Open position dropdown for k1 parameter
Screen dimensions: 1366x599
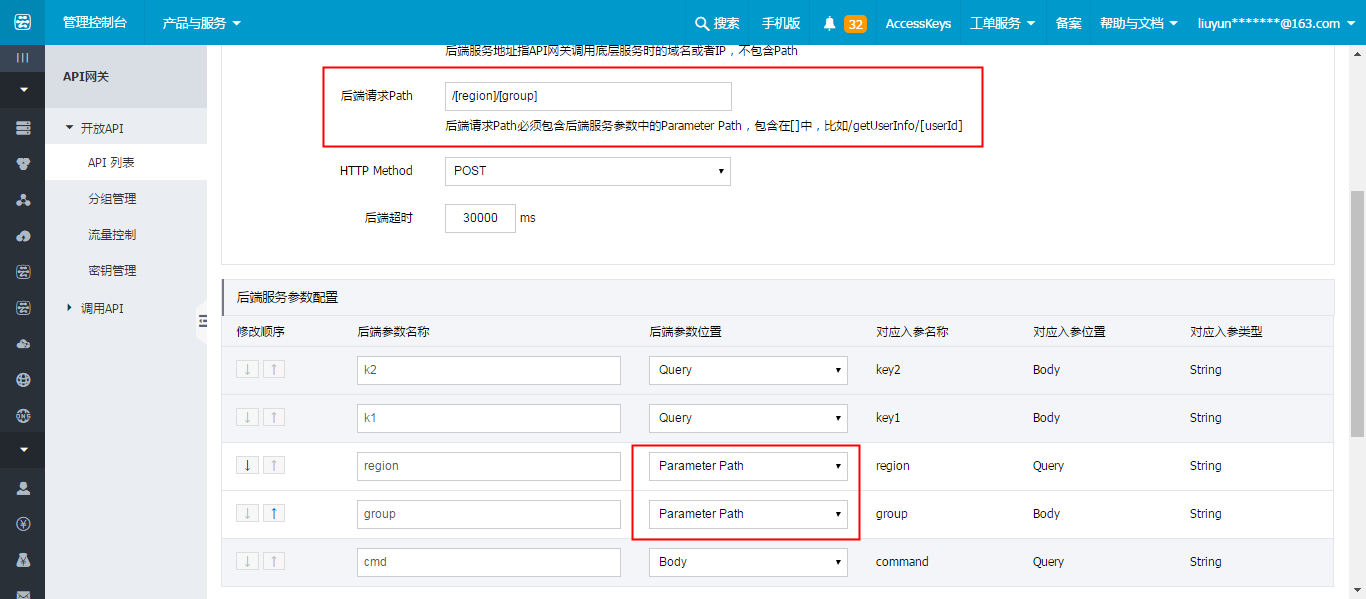[x=748, y=418]
